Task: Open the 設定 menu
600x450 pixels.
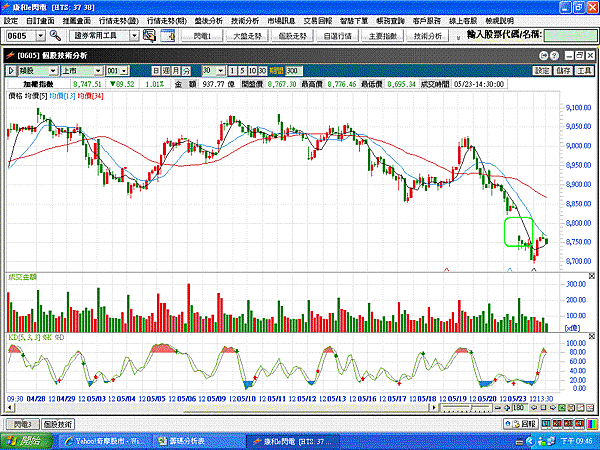Action: coord(11,21)
